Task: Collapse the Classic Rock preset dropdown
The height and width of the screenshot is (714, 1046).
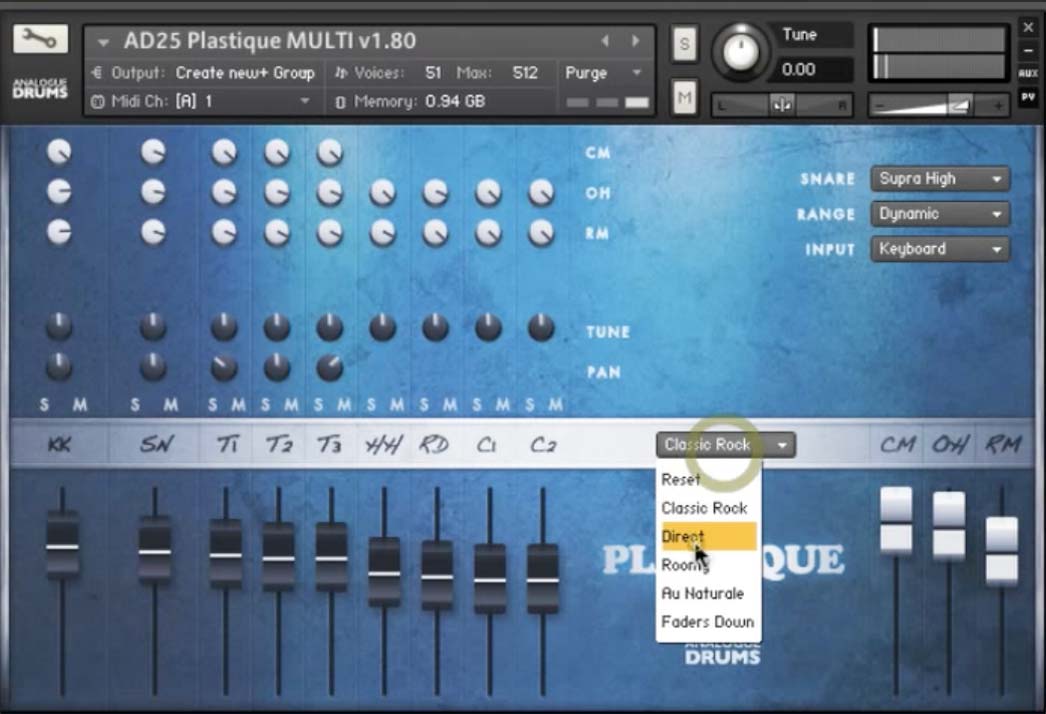Action: click(726, 444)
